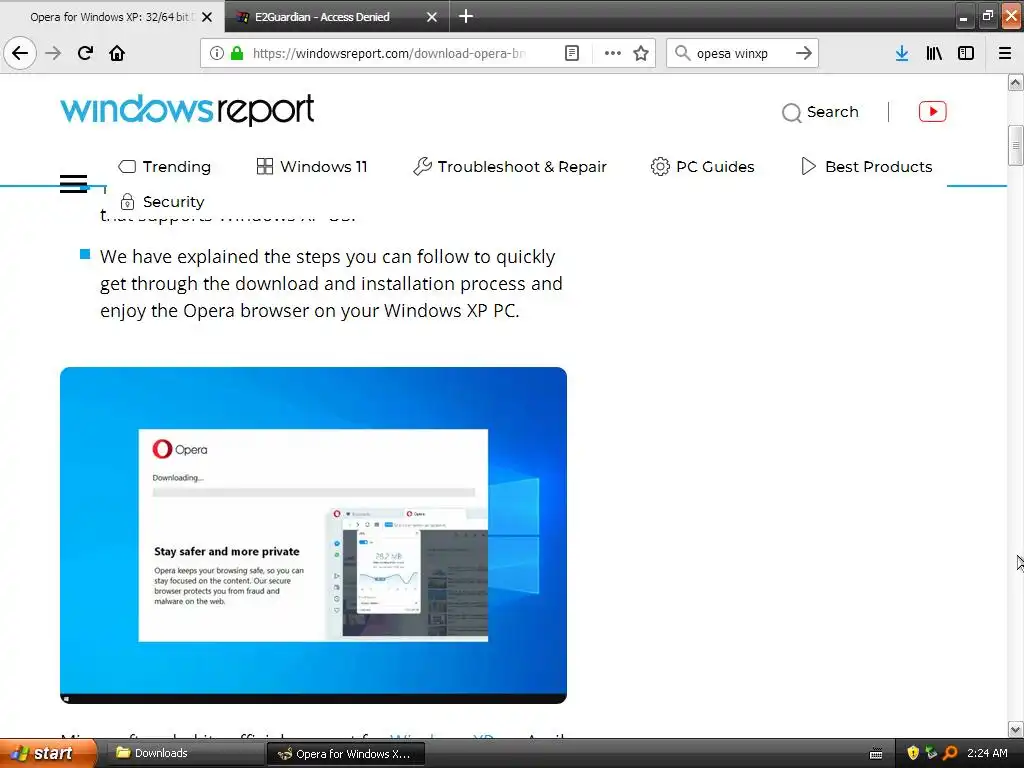
Task: Toggle the browser sidebar
Action: click(966, 53)
